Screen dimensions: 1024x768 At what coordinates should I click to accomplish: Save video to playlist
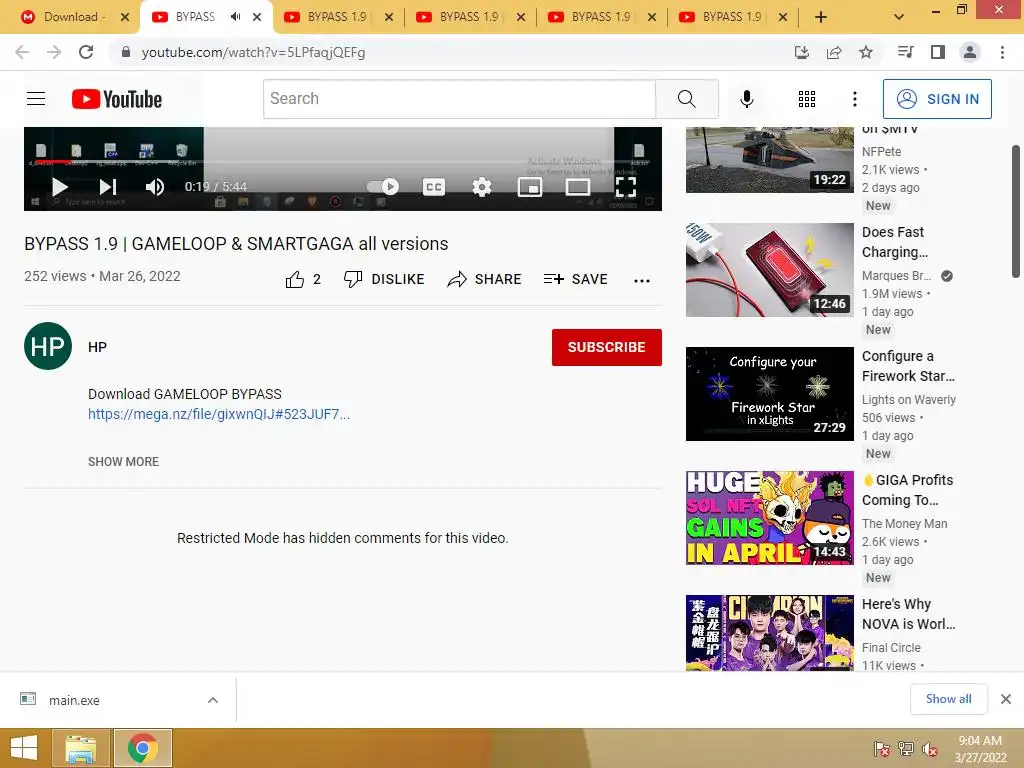[575, 280]
